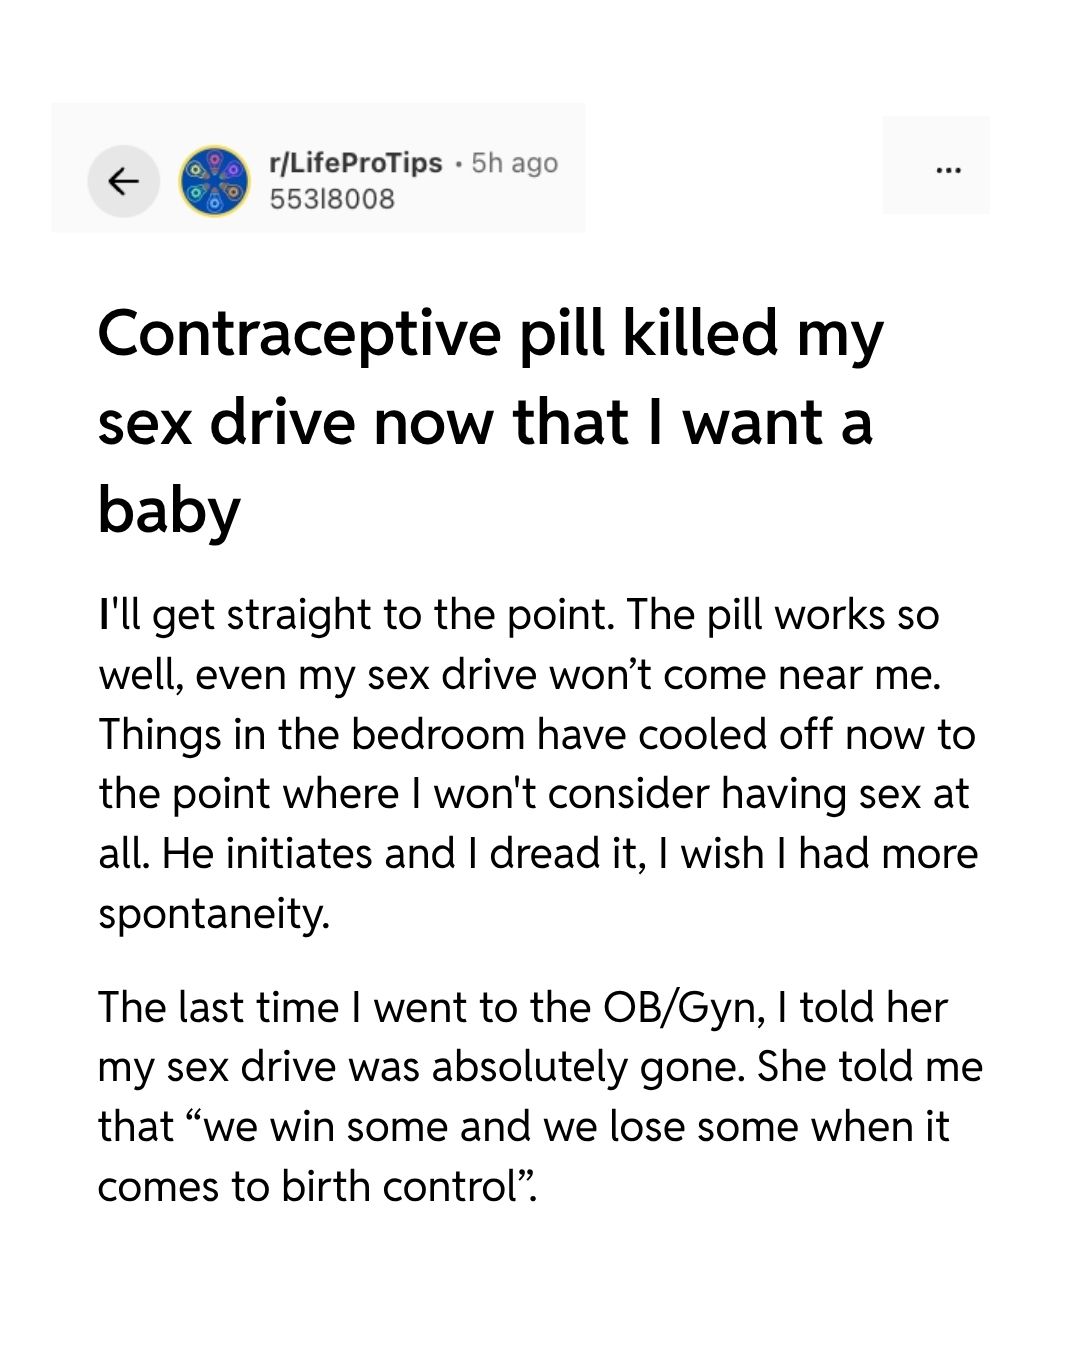Open the r/LifeProTips community avatar
The width and height of the screenshot is (1080, 1350).
point(214,181)
